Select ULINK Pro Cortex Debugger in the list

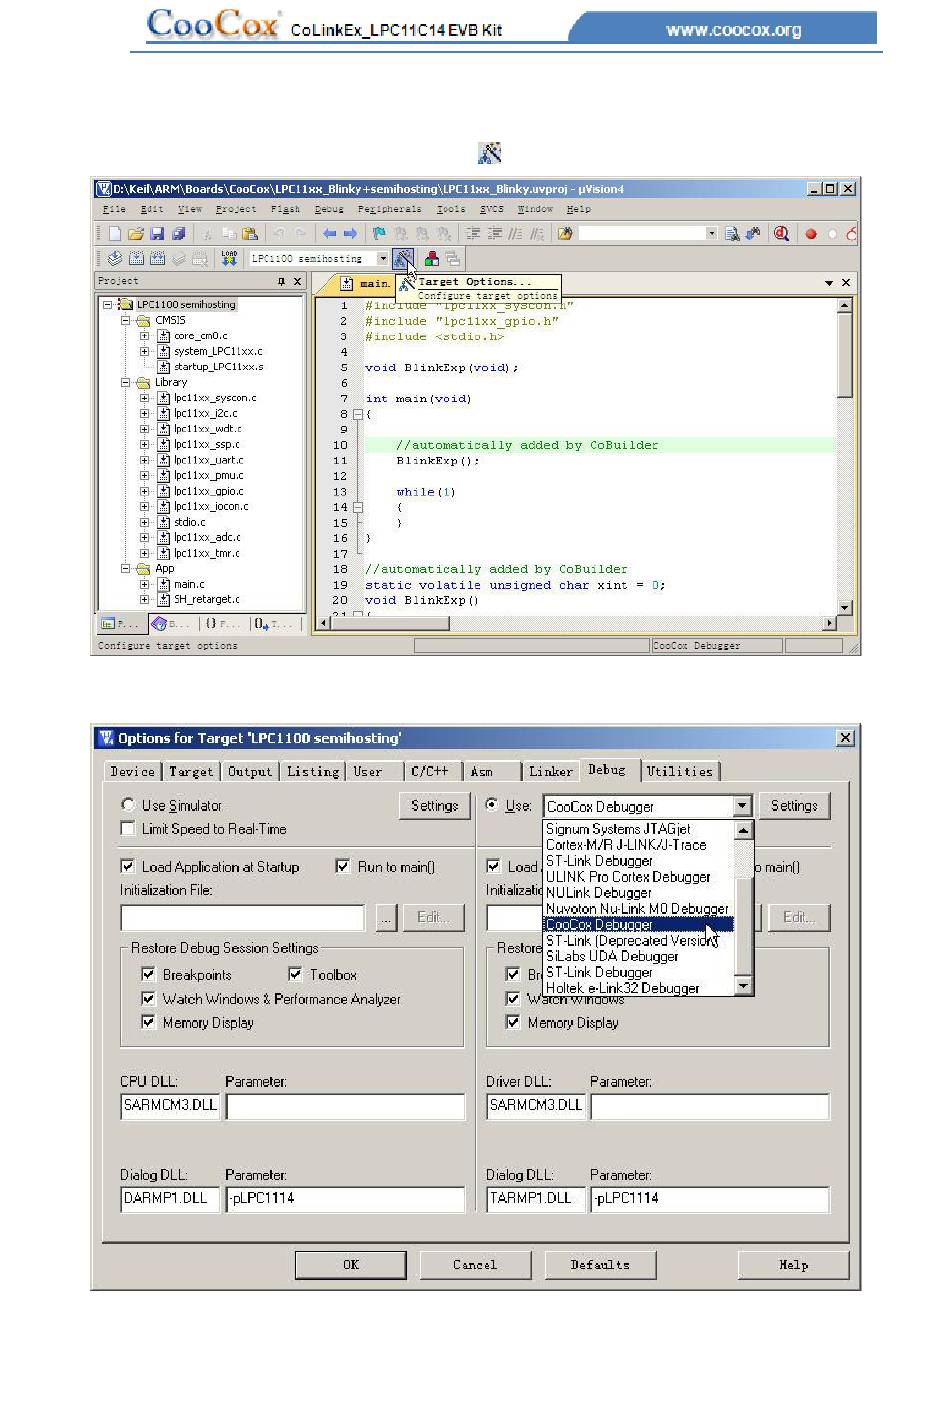pos(628,877)
